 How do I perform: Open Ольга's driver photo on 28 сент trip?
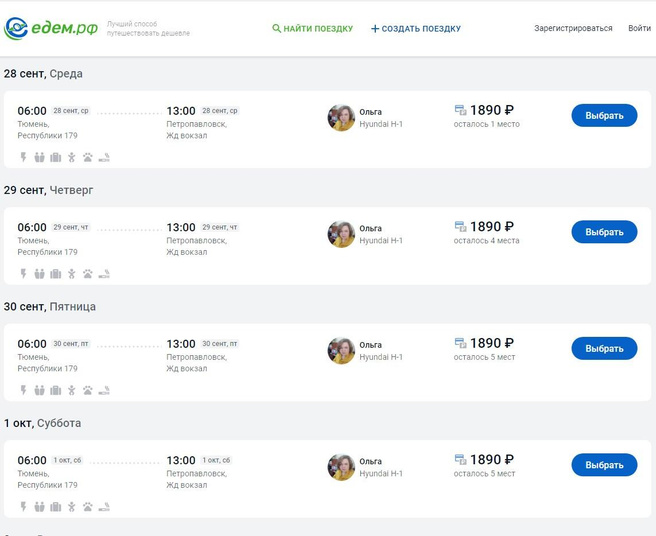click(x=341, y=117)
